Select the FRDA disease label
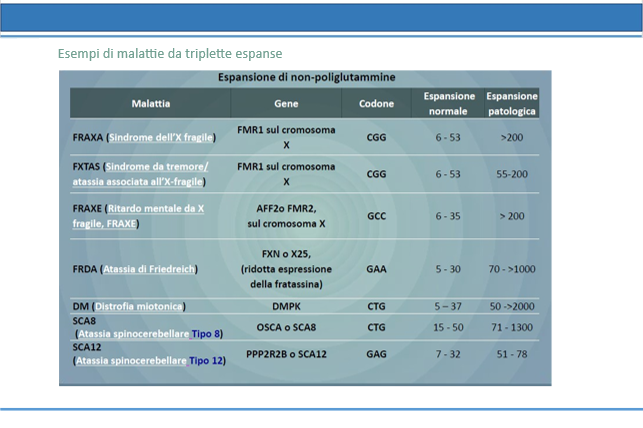This screenshot has width=643, height=428. (x=85, y=269)
